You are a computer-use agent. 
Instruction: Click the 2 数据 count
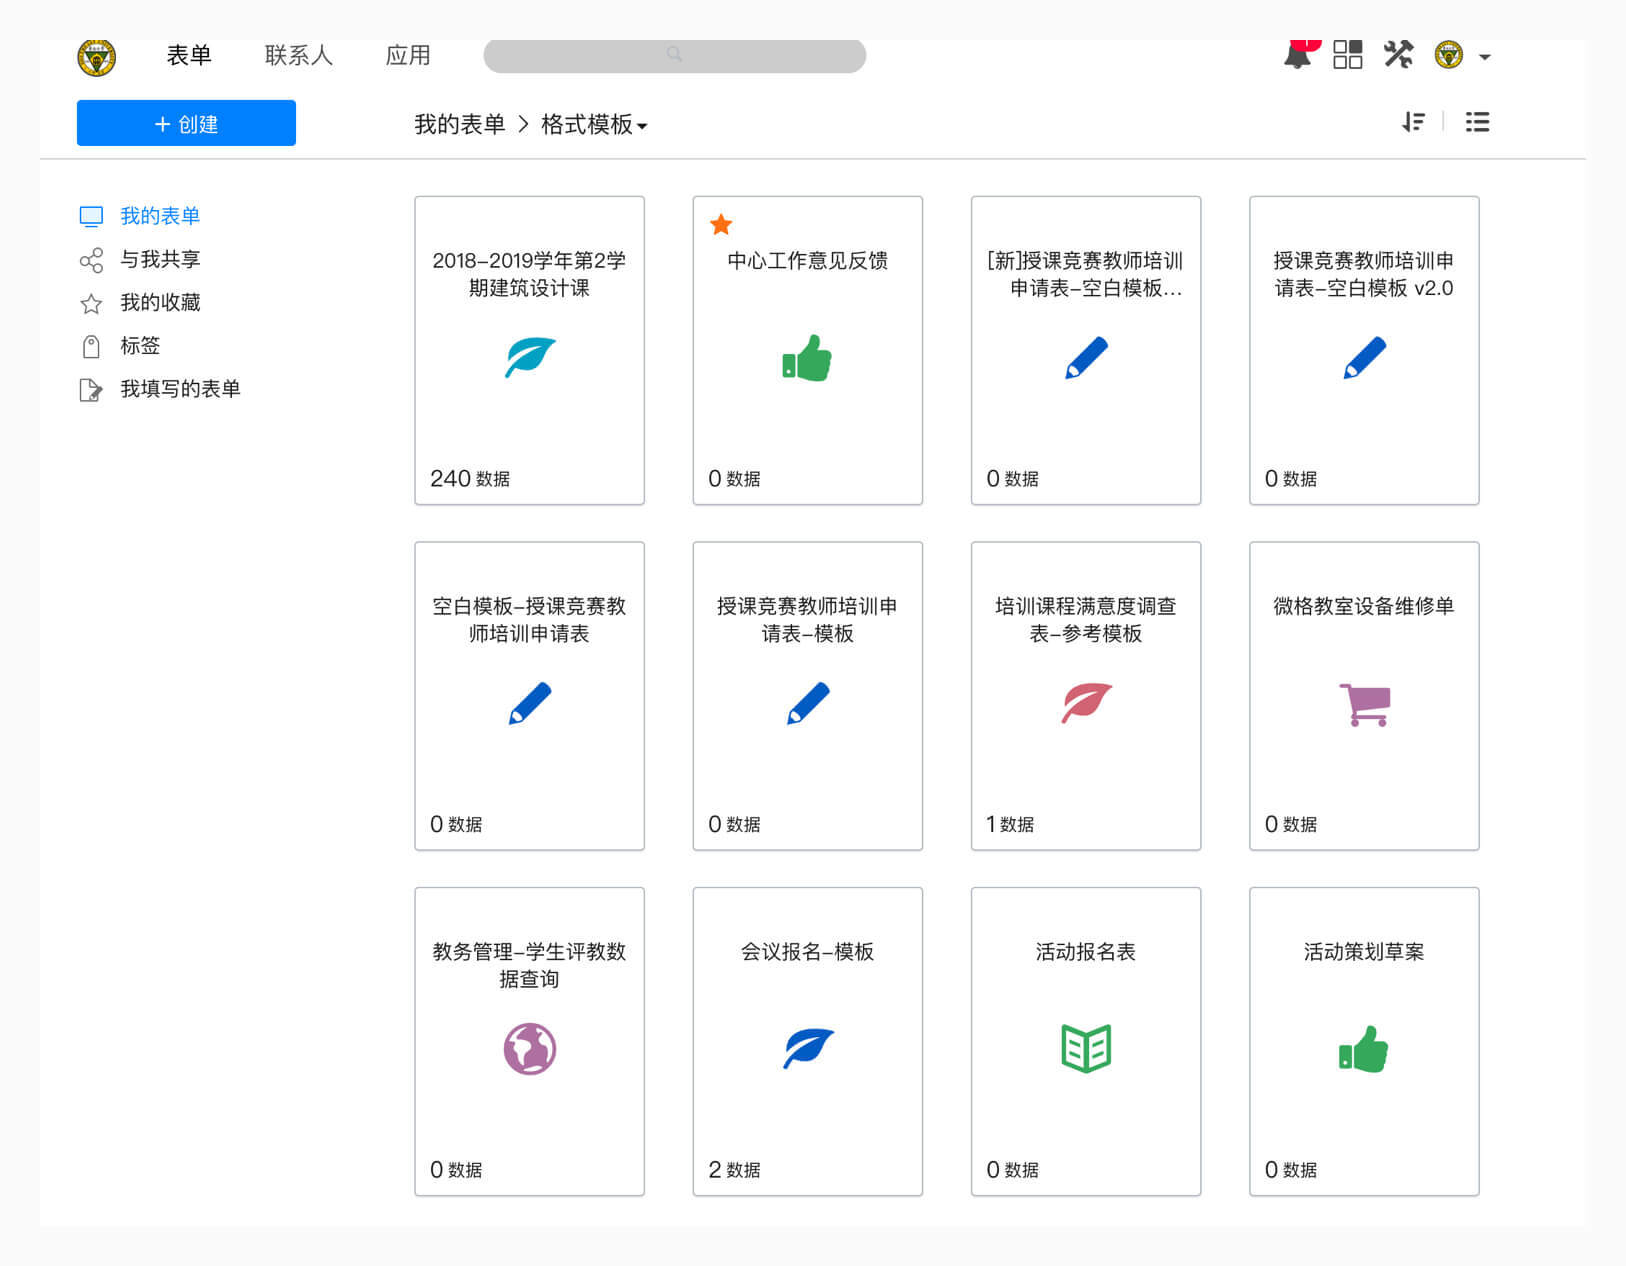(x=734, y=1170)
